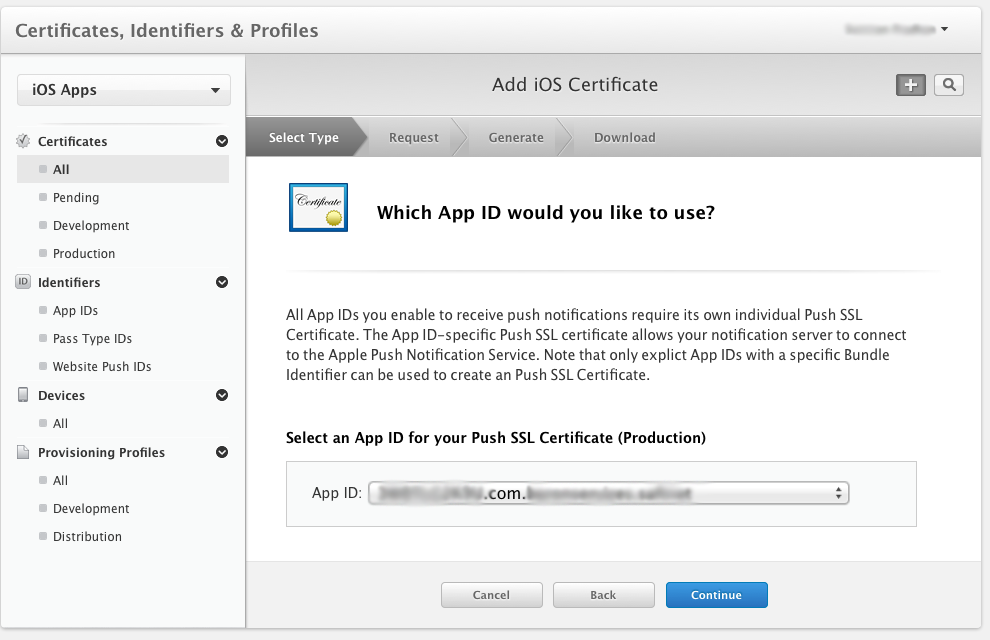Click the Request step in the wizard

tap(413, 138)
